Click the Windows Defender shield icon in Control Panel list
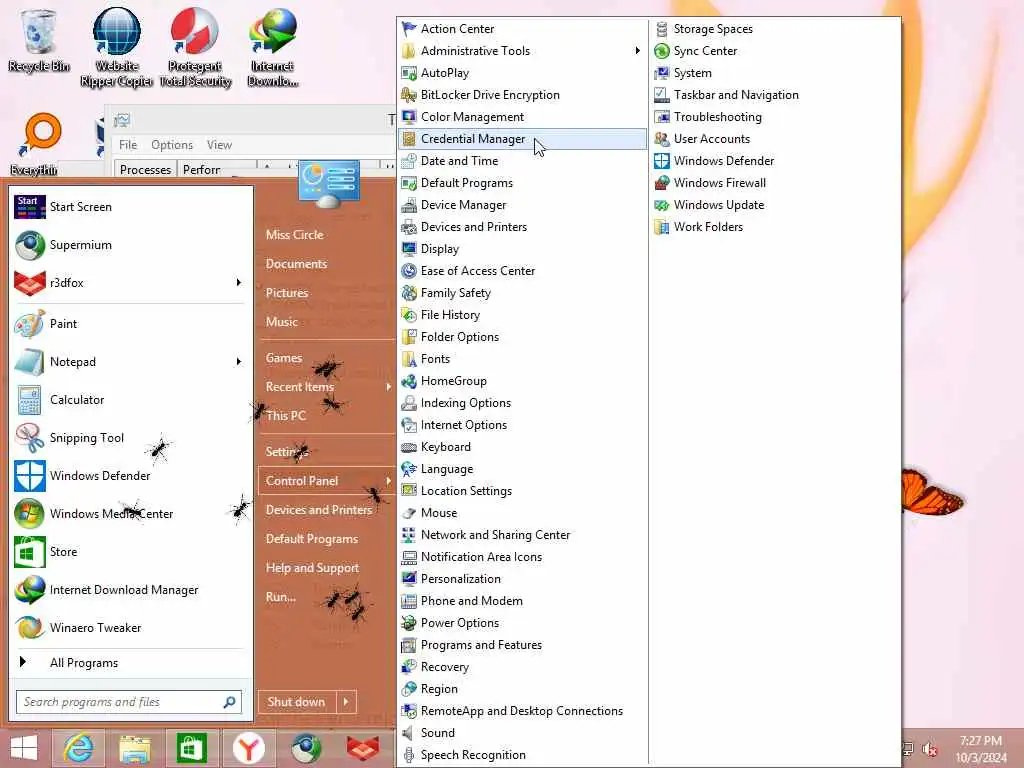 662,161
